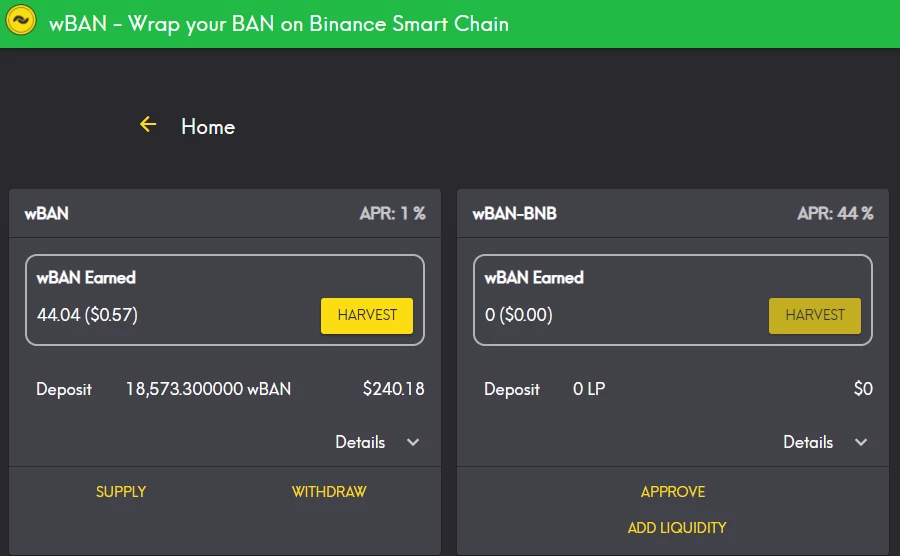This screenshot has width=900, height=556.
Task: Click the Banano logo icon in header
Action: pos(21,20)
